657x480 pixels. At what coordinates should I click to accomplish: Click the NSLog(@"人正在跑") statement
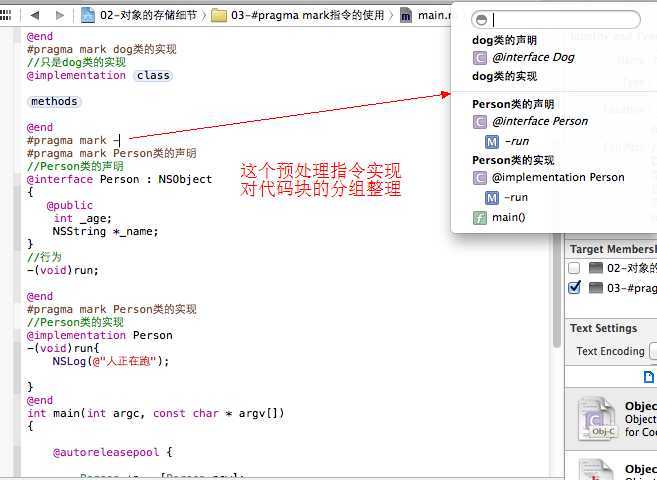coord(111,361)
